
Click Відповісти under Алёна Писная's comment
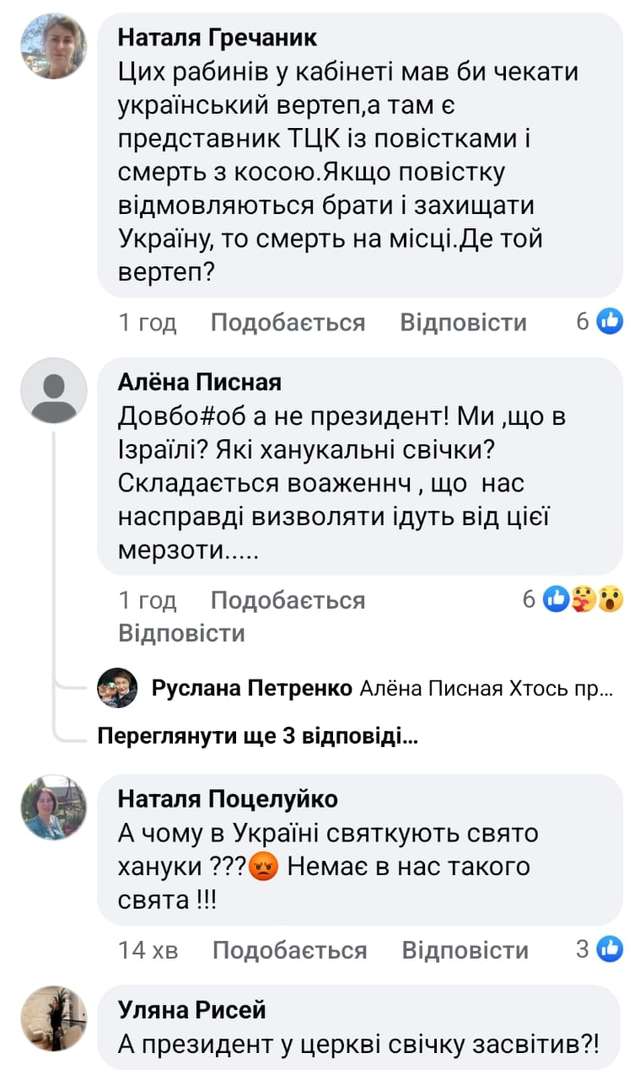click(181, 633)
